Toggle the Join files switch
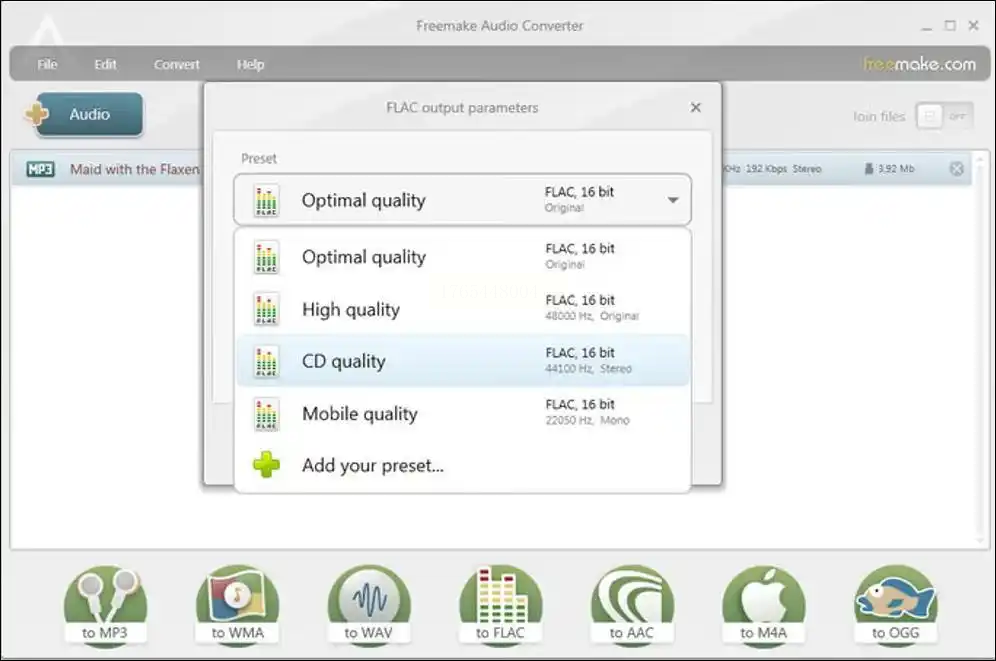 pyautogui.click(x=943, y=116)
